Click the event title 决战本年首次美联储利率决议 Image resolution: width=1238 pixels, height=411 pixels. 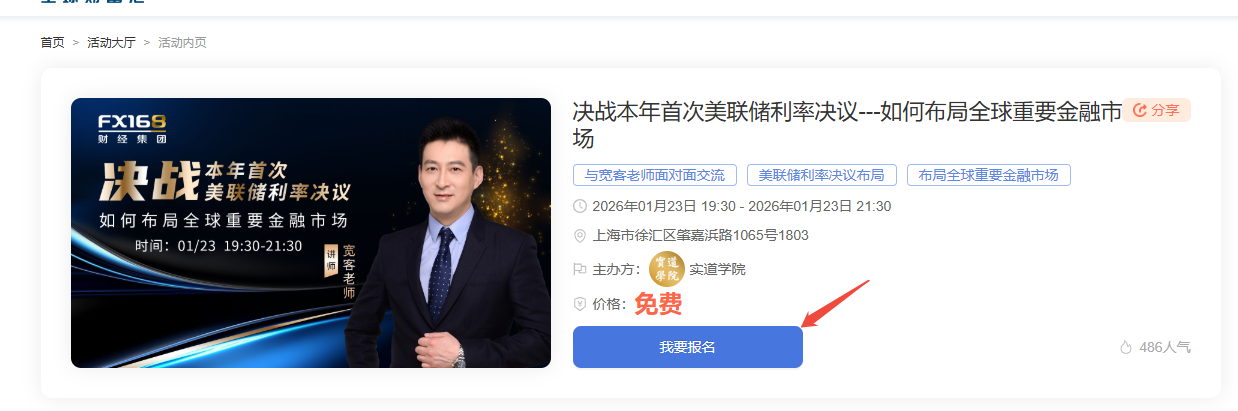tap(714, 112)
